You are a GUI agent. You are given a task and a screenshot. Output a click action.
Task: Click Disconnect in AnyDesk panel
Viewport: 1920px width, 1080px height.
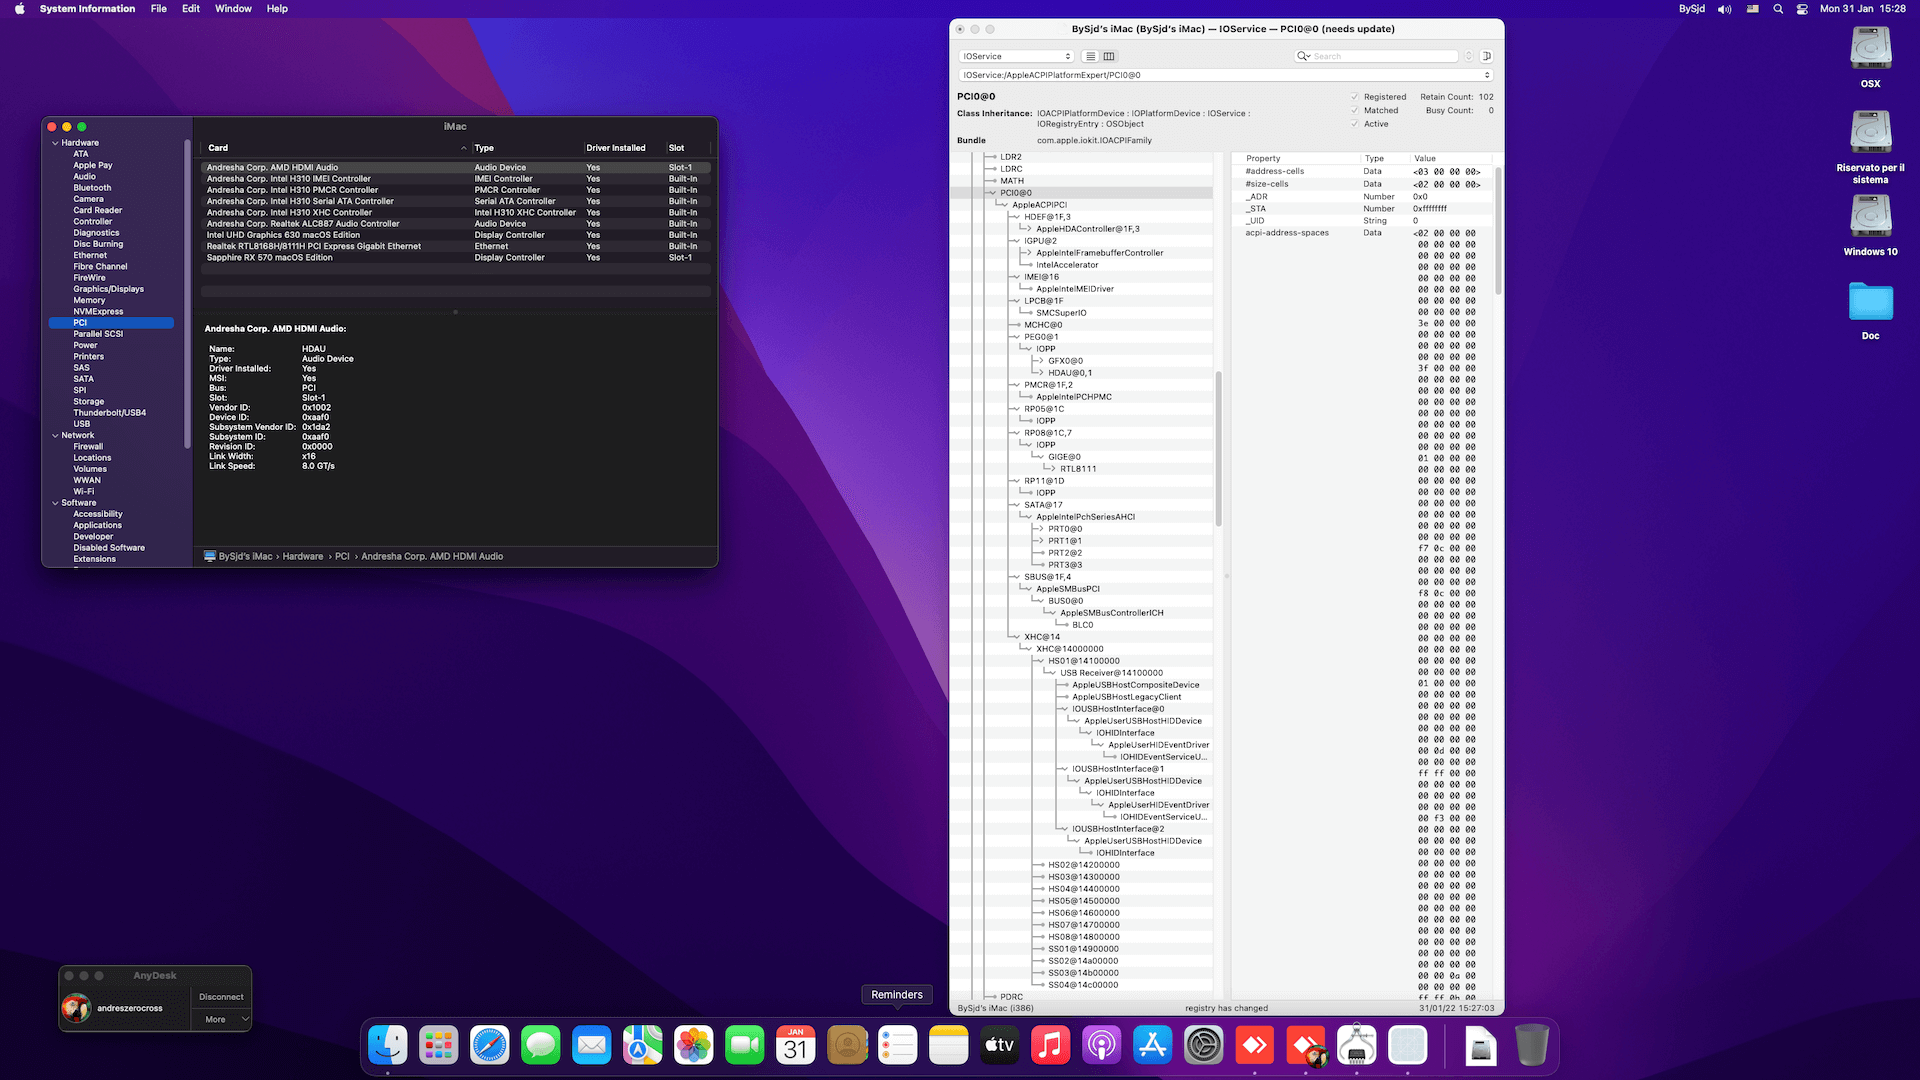221,997
